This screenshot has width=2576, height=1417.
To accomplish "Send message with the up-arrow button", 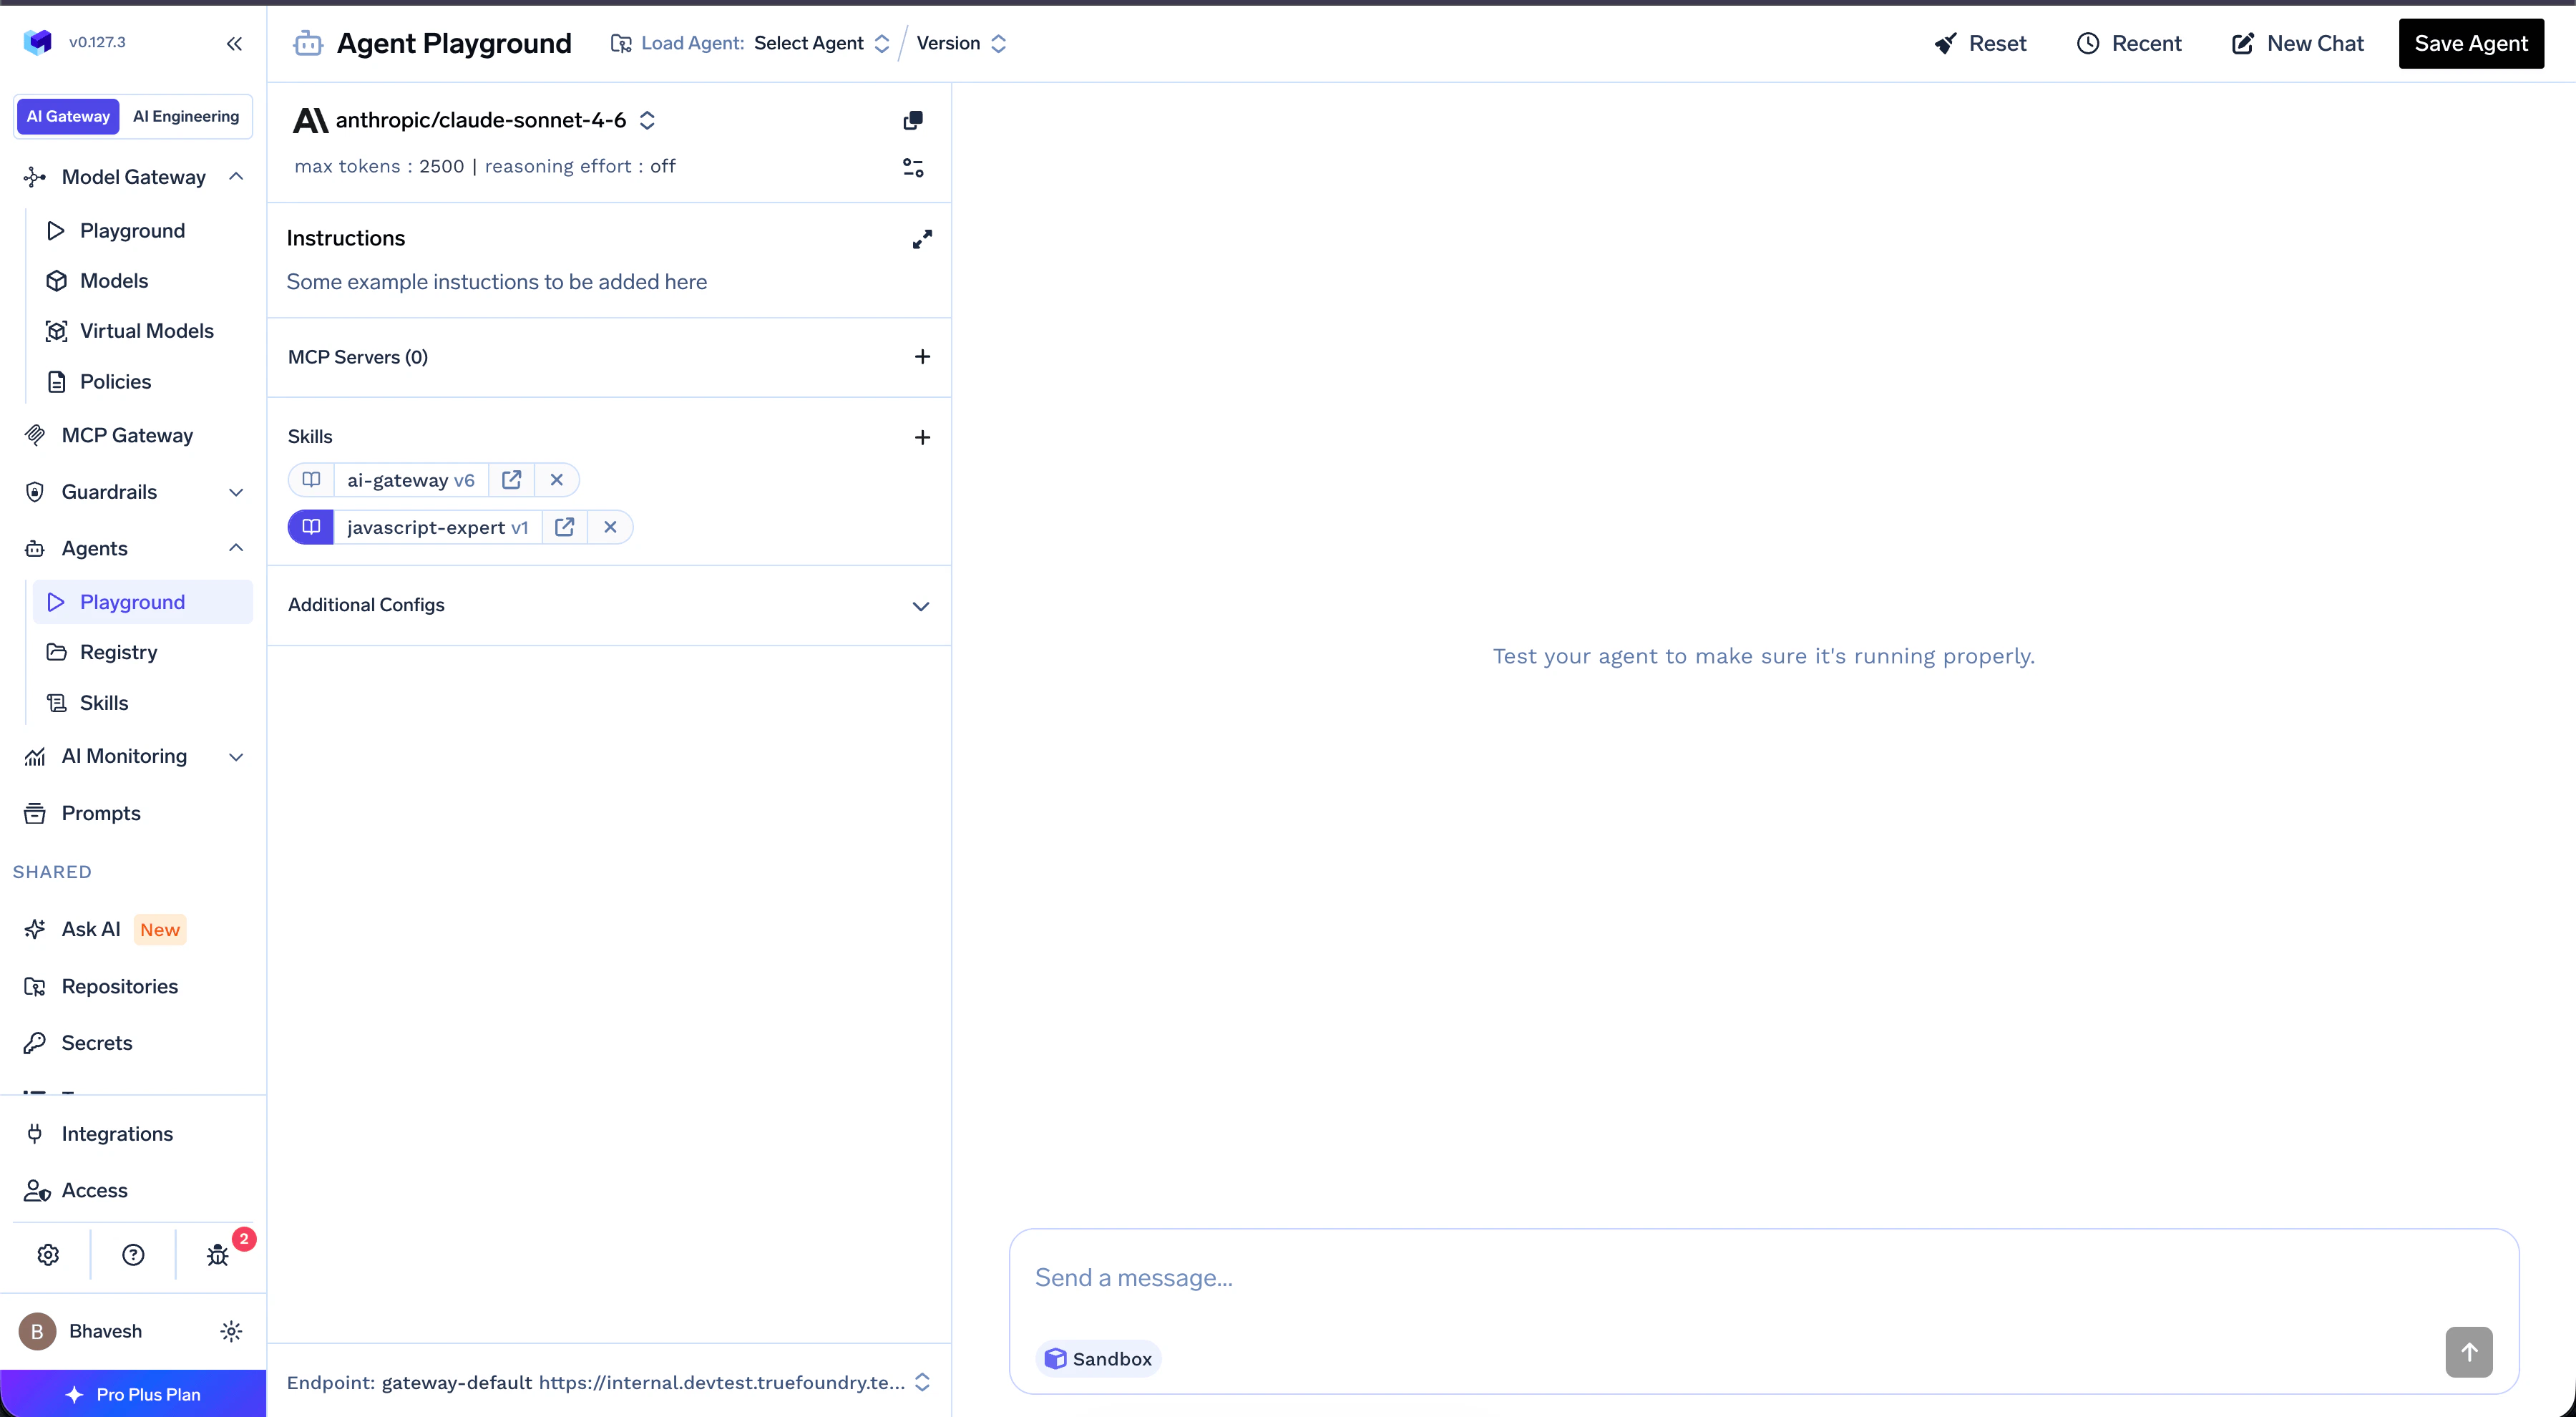I will [2468, 1352].
